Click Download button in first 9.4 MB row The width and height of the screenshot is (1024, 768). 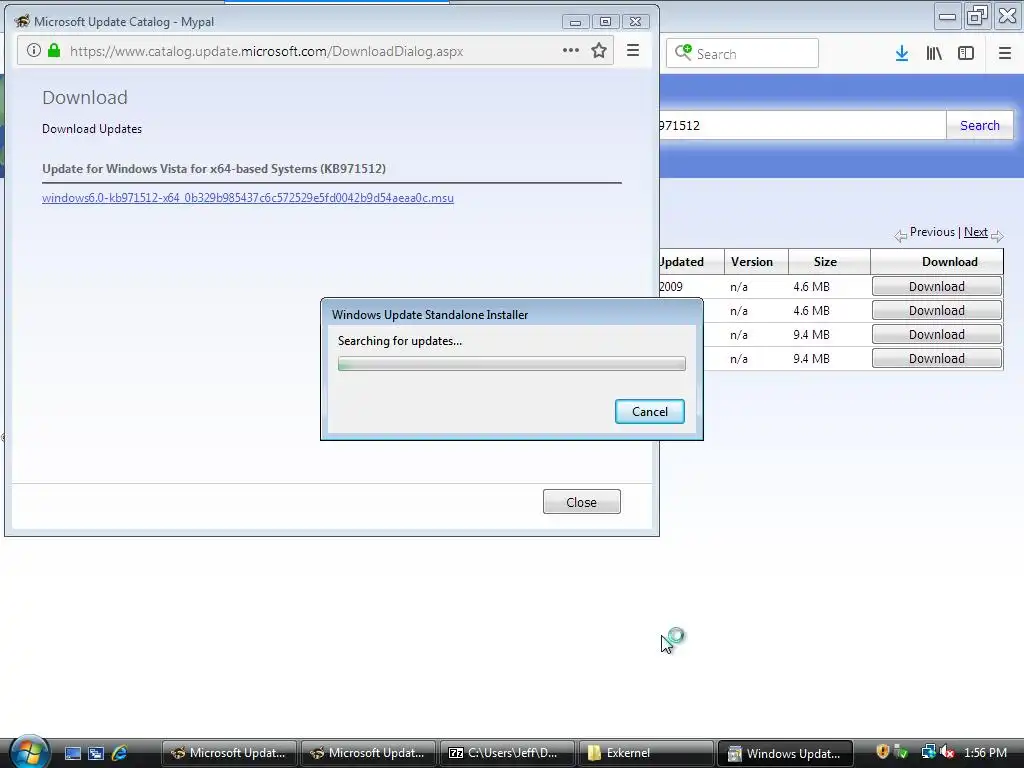coord(936,334)
